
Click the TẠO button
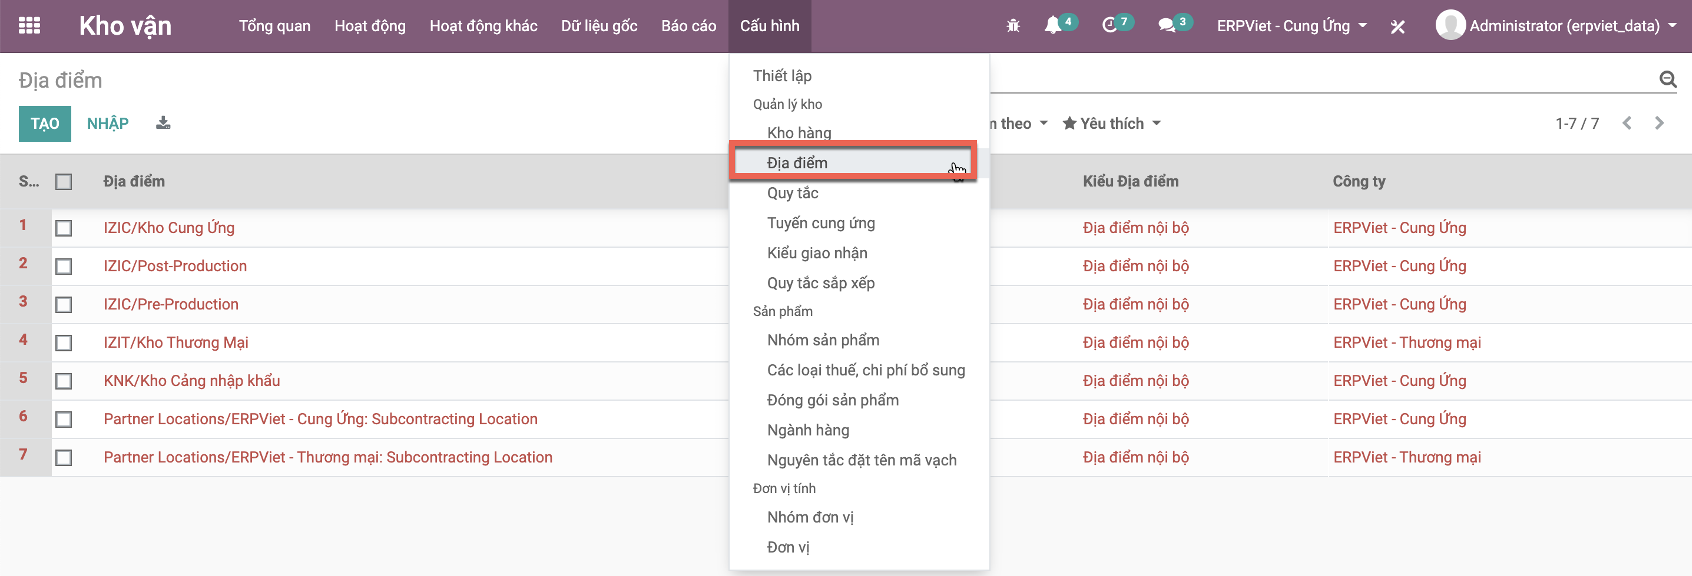click(45, 124)
